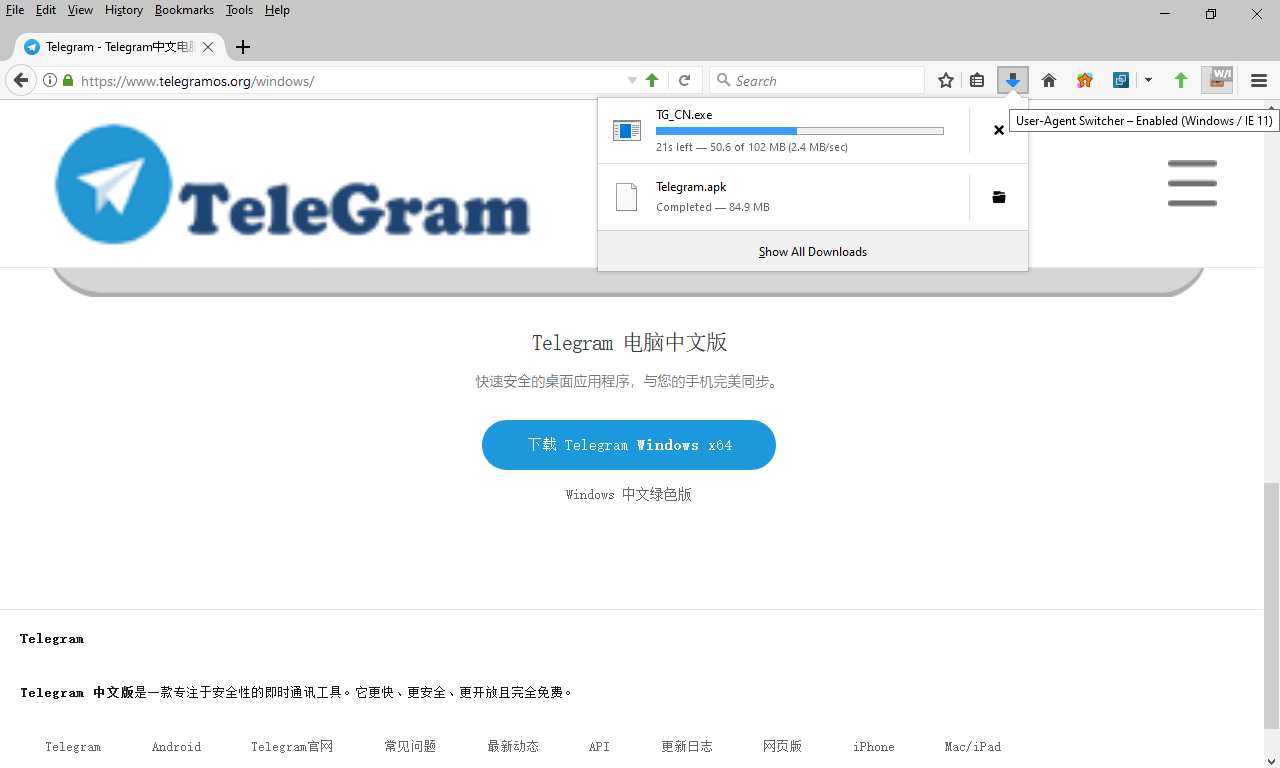The image size is (1280, 768).
Task: Click the 下载 Telegram Windows x64 button
Action: [629, 445]
